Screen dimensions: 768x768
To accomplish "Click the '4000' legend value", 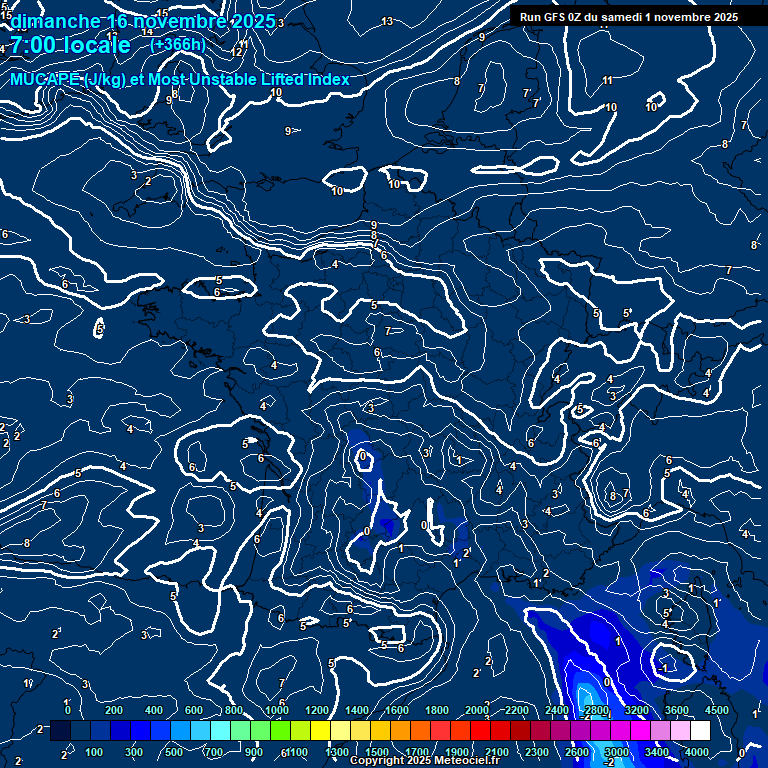I will tap(697, 752).
